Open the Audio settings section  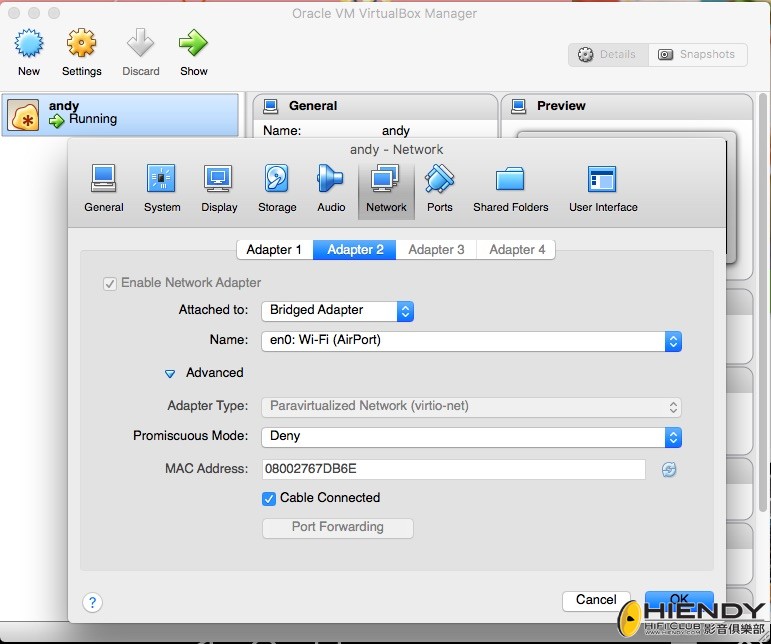click(331, 188)
